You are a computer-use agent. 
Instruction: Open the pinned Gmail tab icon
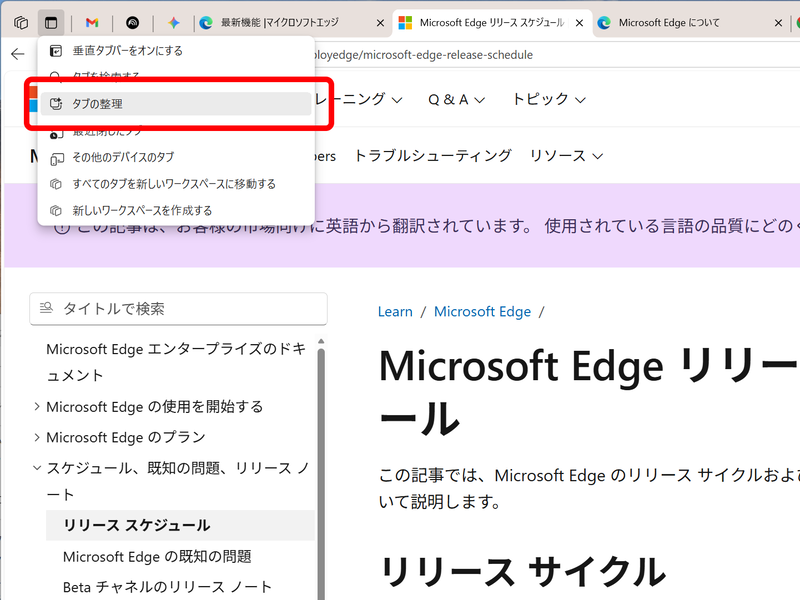tap(93, 22)
